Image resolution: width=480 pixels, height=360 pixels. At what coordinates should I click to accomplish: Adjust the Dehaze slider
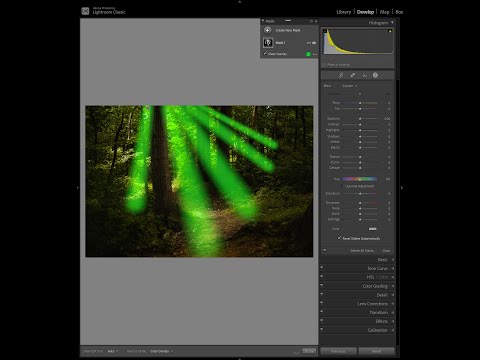[360, 168]
